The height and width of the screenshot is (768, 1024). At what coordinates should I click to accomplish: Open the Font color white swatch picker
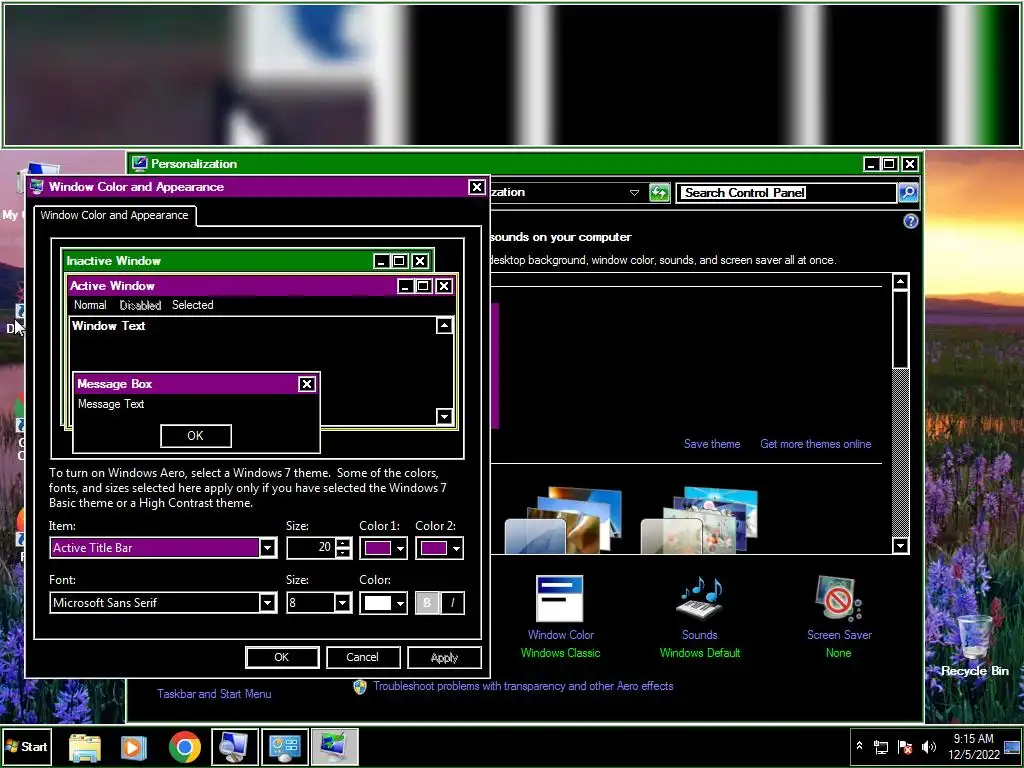[383, 602]
